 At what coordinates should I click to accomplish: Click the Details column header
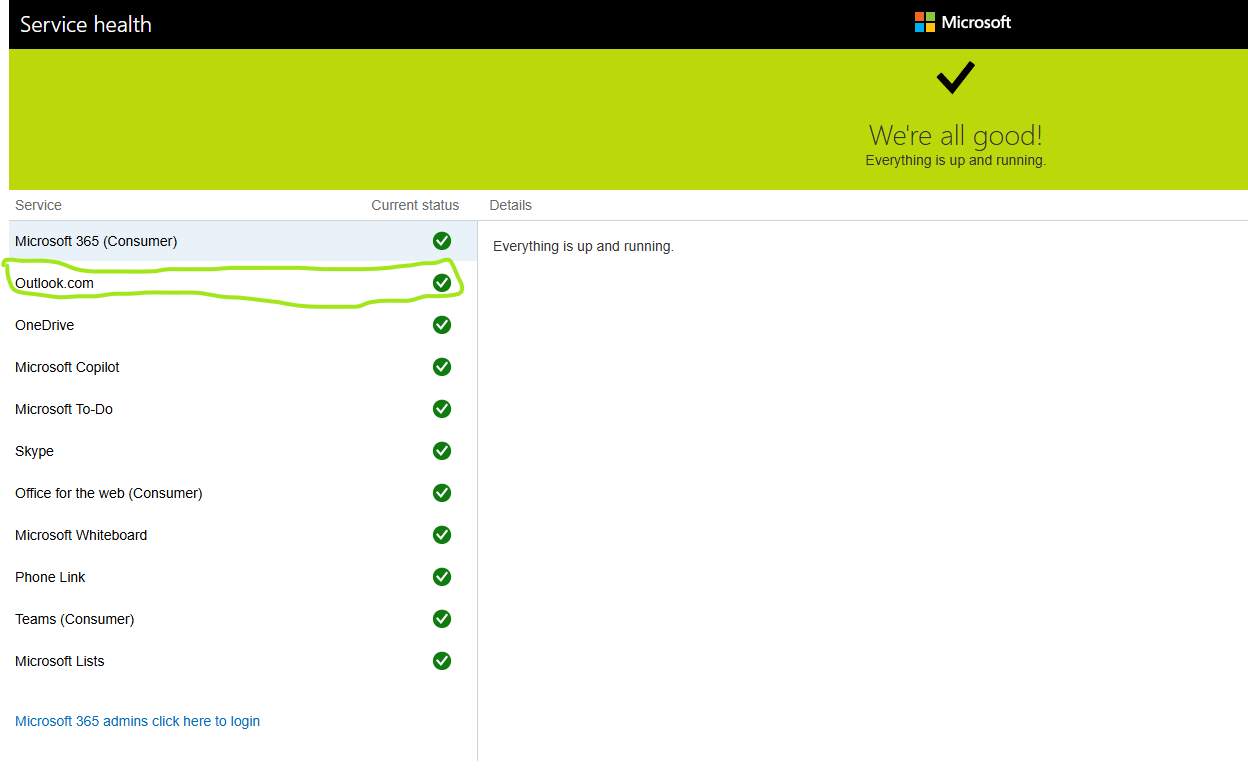510,205
